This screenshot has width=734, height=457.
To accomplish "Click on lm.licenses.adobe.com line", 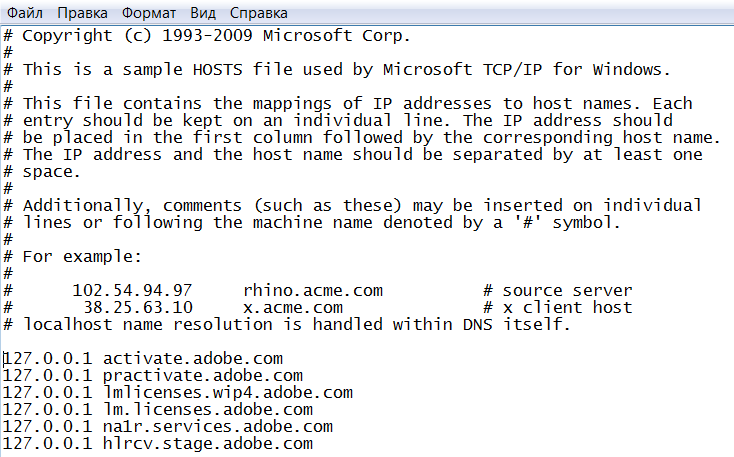I will 158,410.
